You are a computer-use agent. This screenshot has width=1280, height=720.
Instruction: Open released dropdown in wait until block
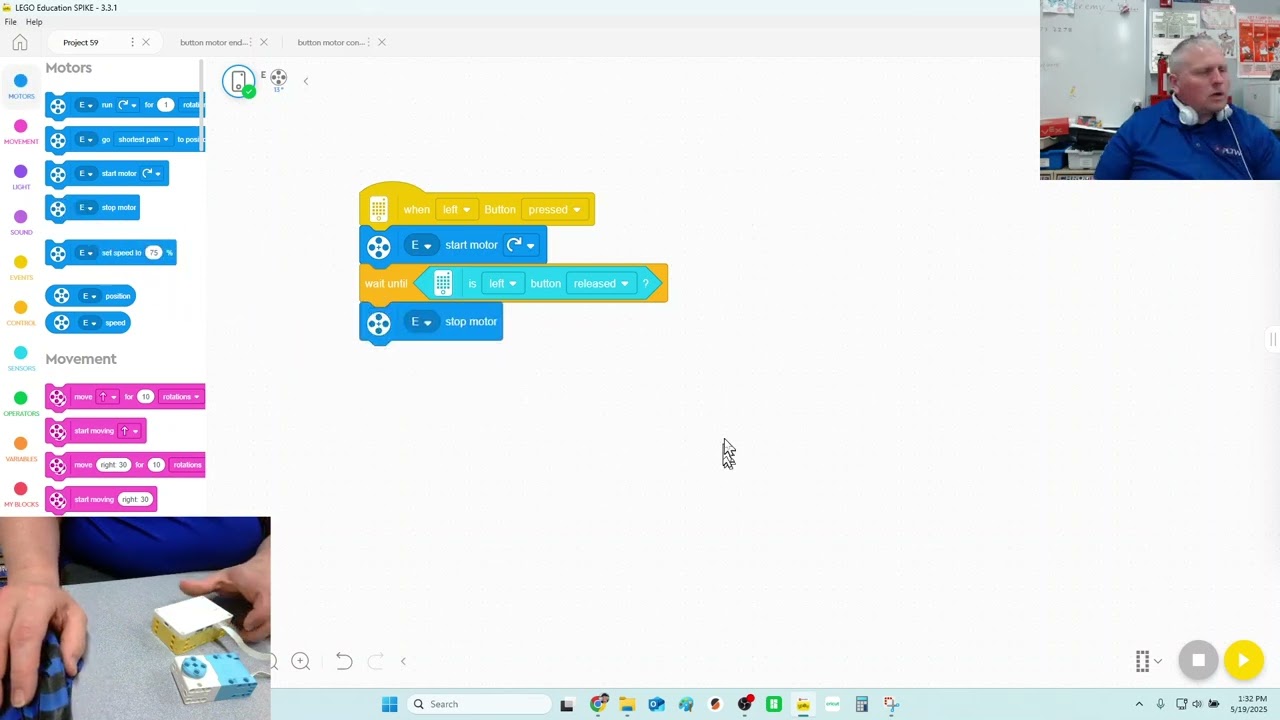pyautogui.click(x=601, y=283)
